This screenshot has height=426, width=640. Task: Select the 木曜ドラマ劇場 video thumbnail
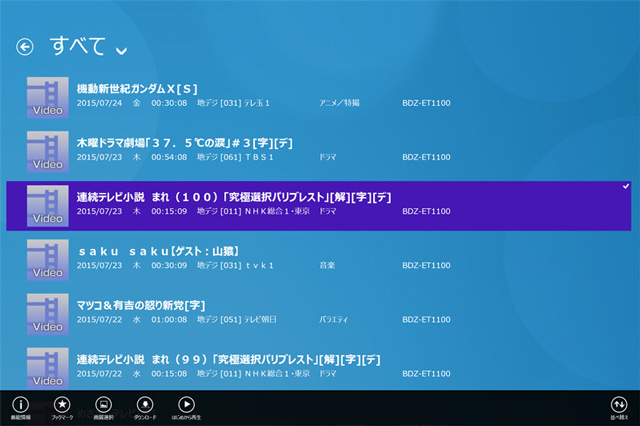[x=47, y=150]
